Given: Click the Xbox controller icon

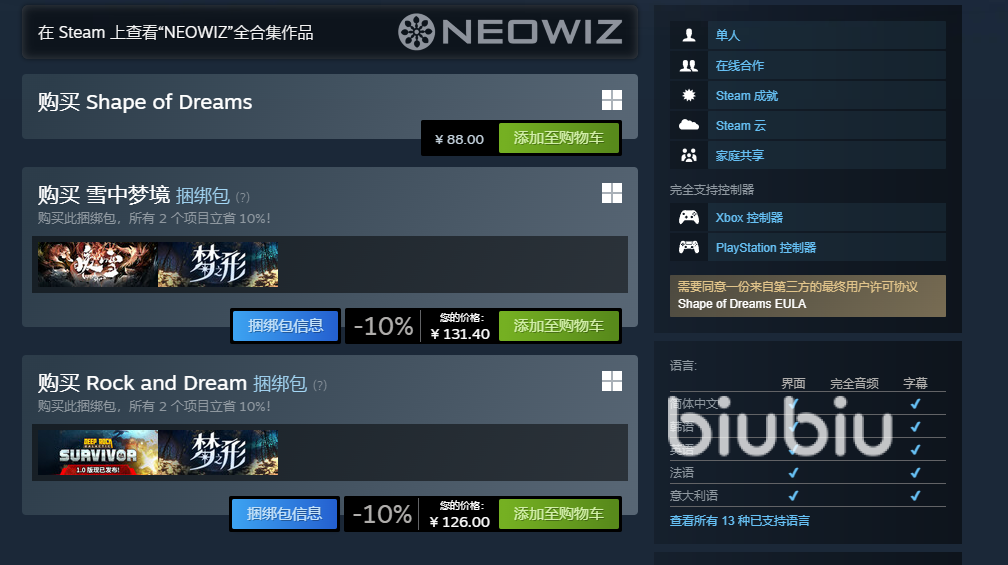Looking at the screenshot, I should (688, 217).
